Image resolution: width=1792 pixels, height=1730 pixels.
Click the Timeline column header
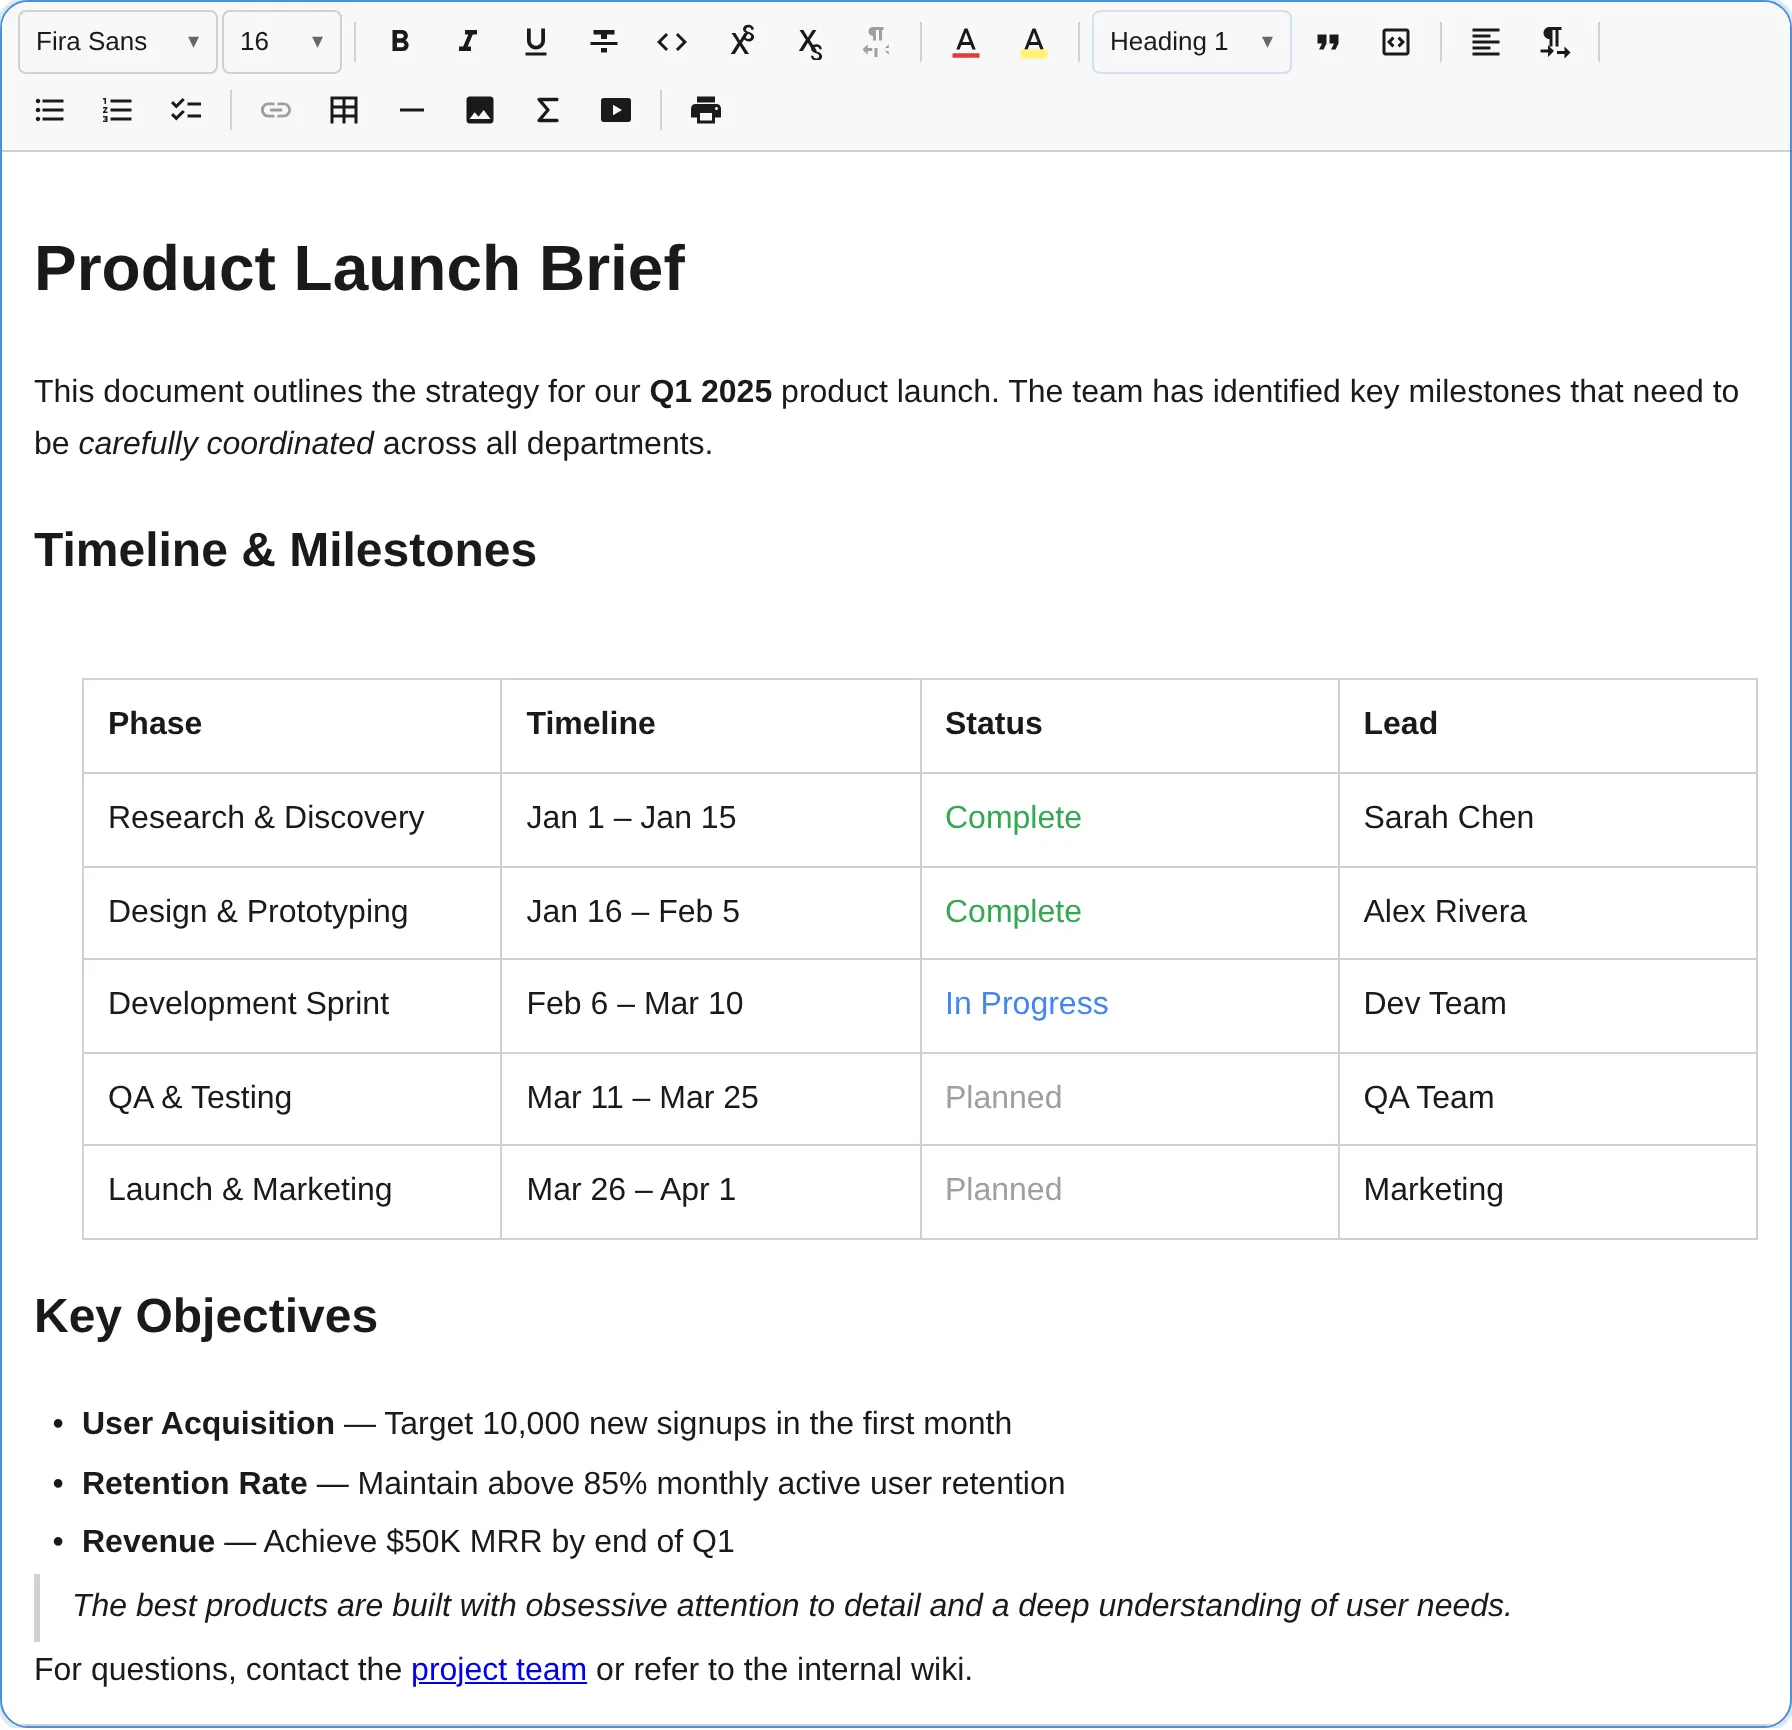(710, 724)
